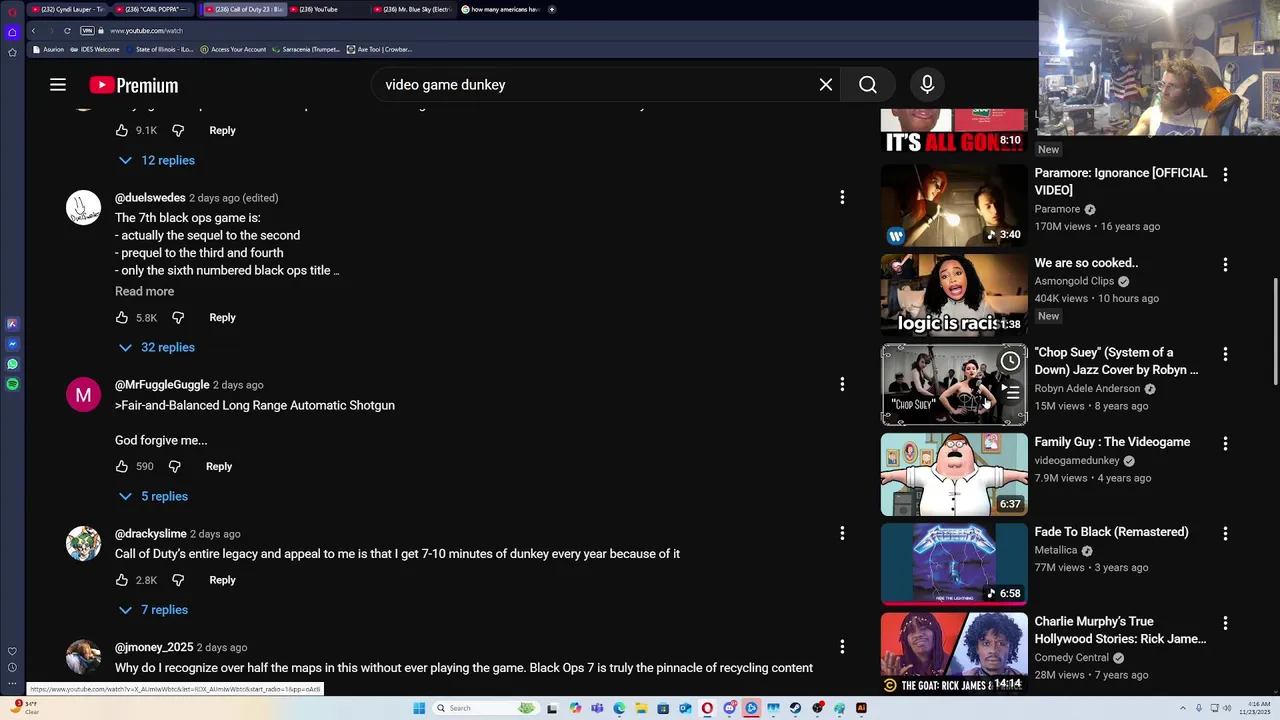
Task: Open more options for Family Guy Videogame
Action: tap(1225, 443)
